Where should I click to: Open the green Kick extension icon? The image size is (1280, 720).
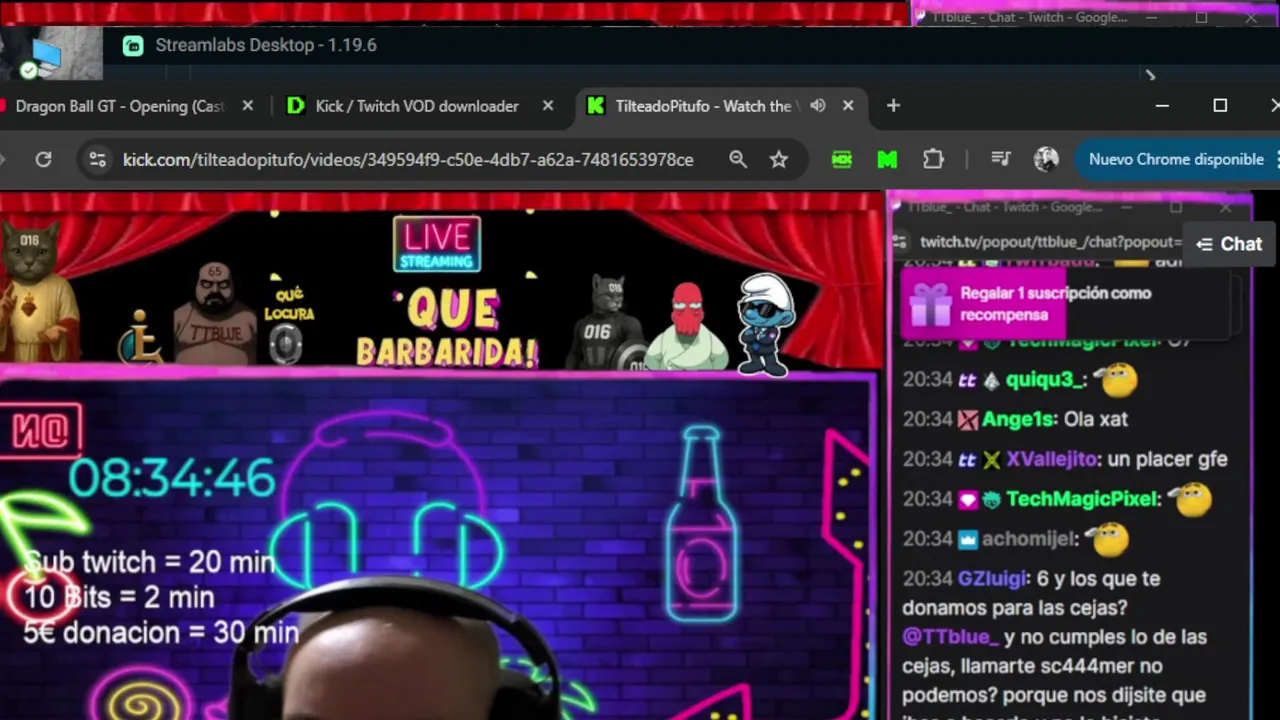pos(842,159)
